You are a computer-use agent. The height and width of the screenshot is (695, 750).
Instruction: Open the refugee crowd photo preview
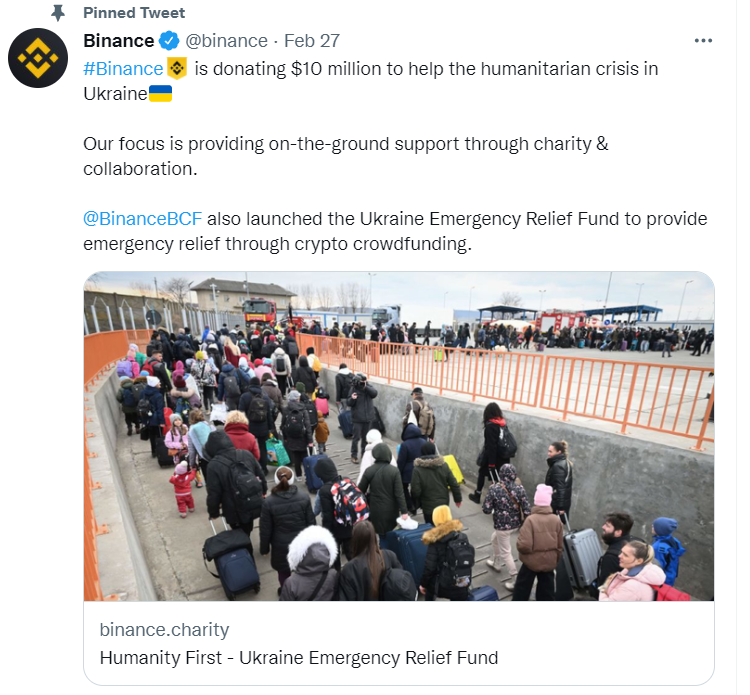[x=399, y=436]
